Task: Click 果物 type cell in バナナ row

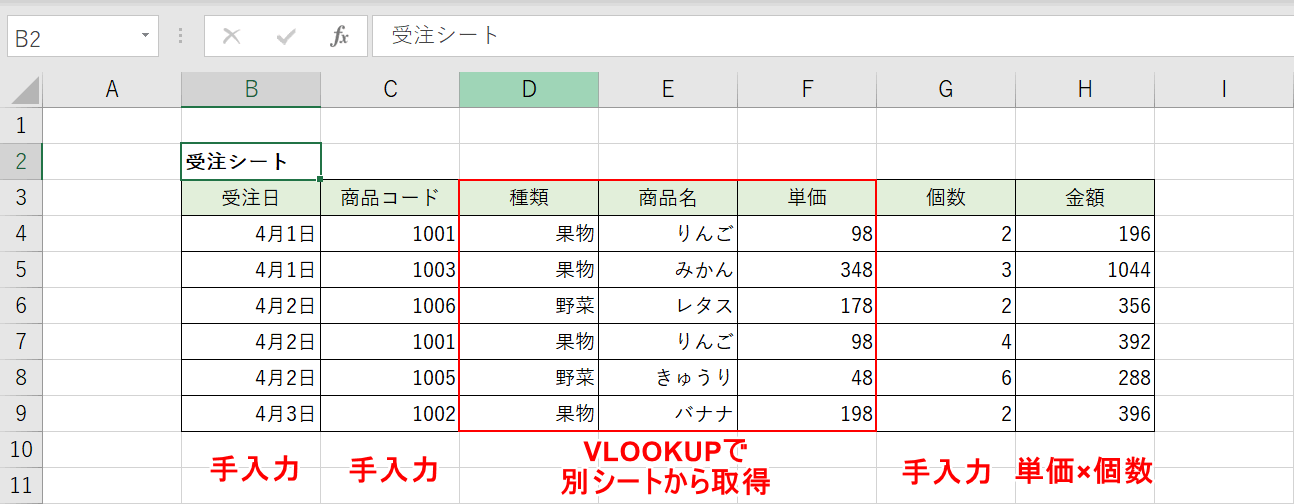Action: click(529, 414)
